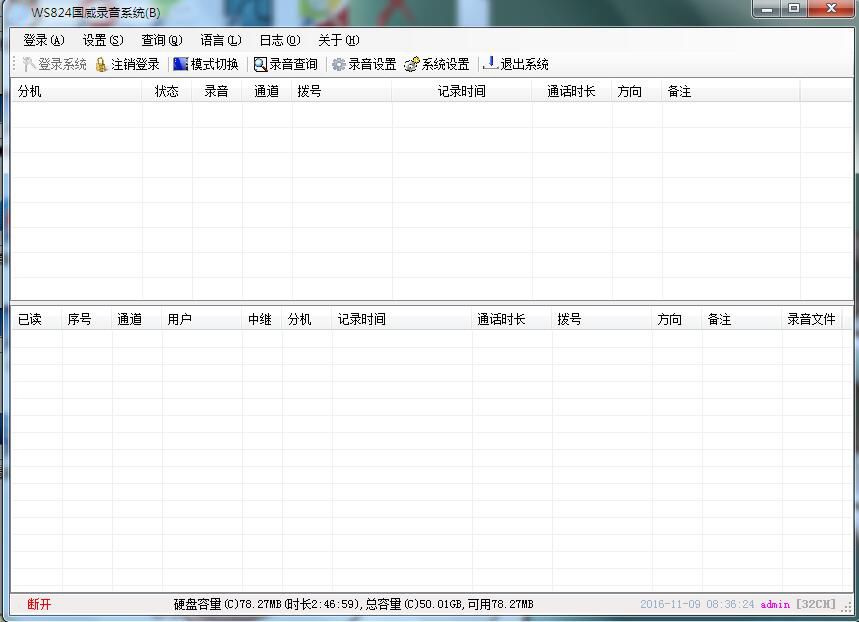Click the 拨号 header in lower table
859x622 pixels.
tap(602, 319)
